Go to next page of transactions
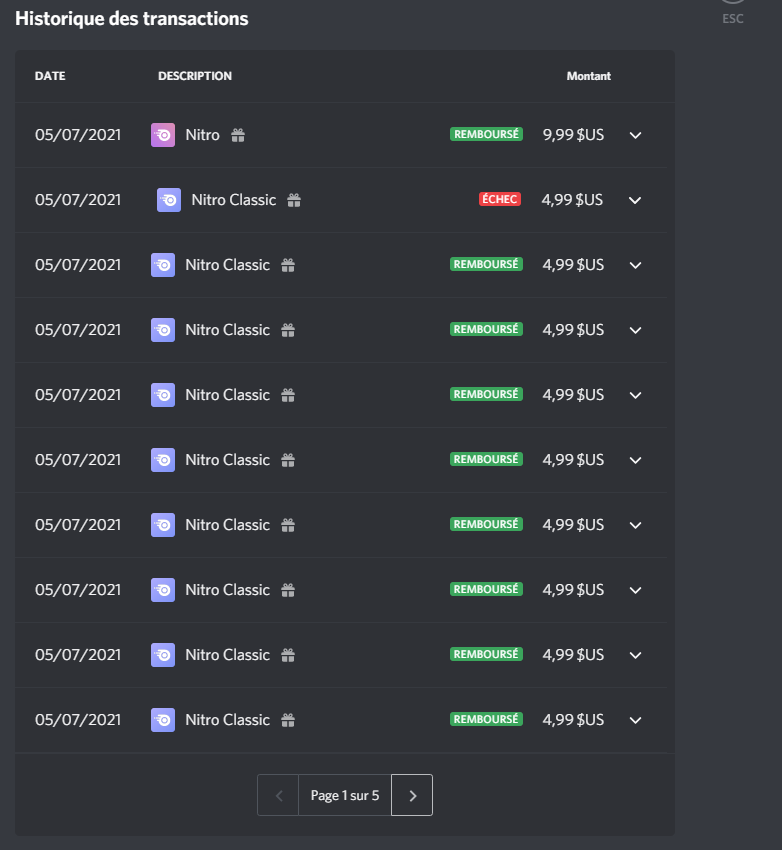The width and height of the screenshot is (782, 850). click(x=412, y=795)
